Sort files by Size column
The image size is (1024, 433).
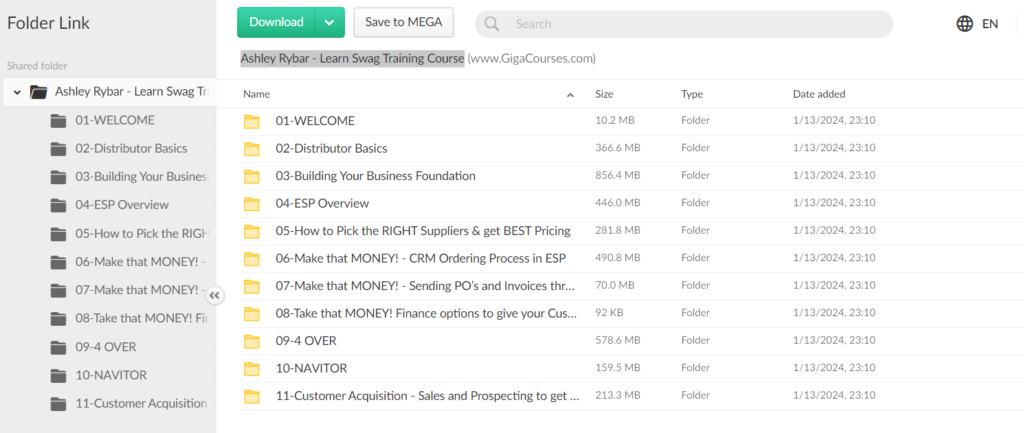tap(604, 94)
